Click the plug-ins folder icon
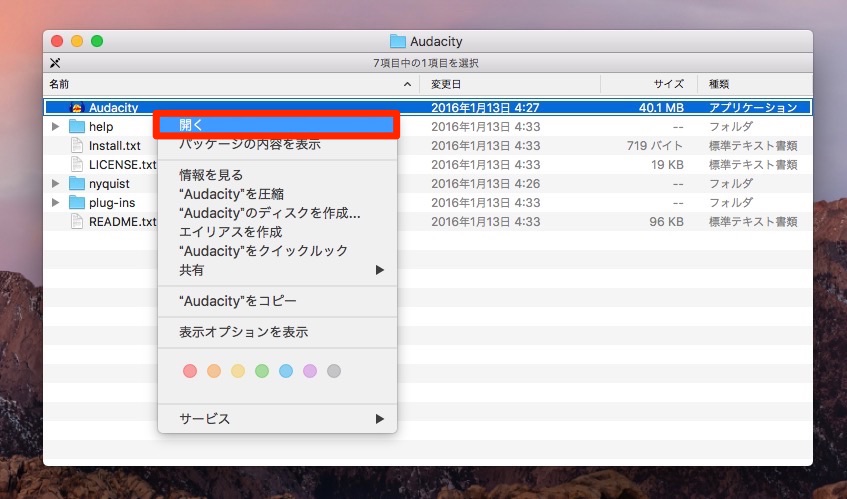 click(x=77, y=203)
